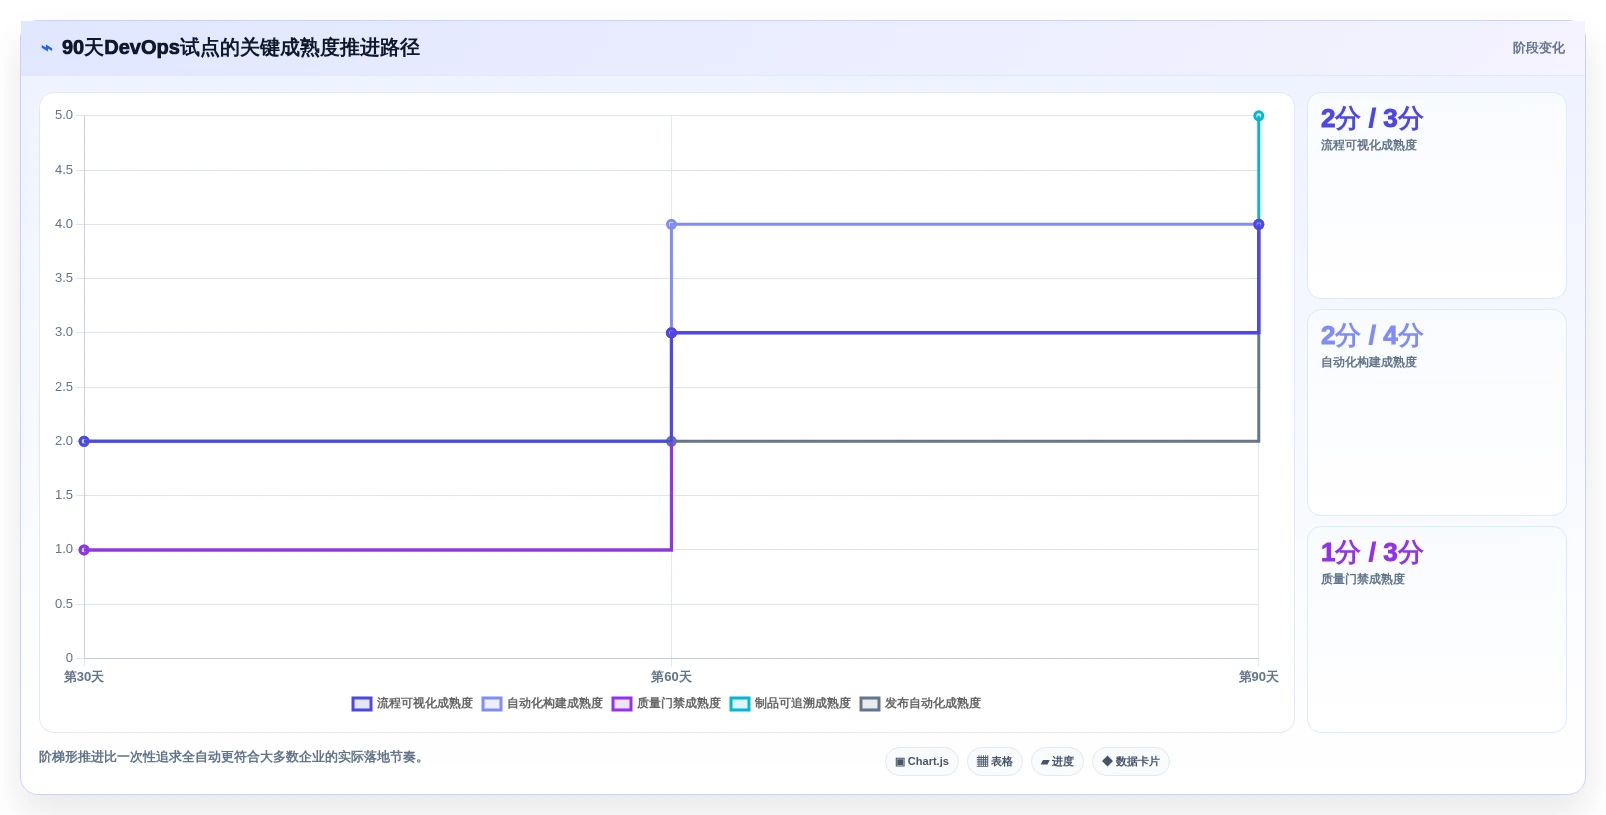Image resolution: width=1606 pixels, height=815 pixels.
Task: Click the 5.0 y-axis tick label
Action: (64, 116)
